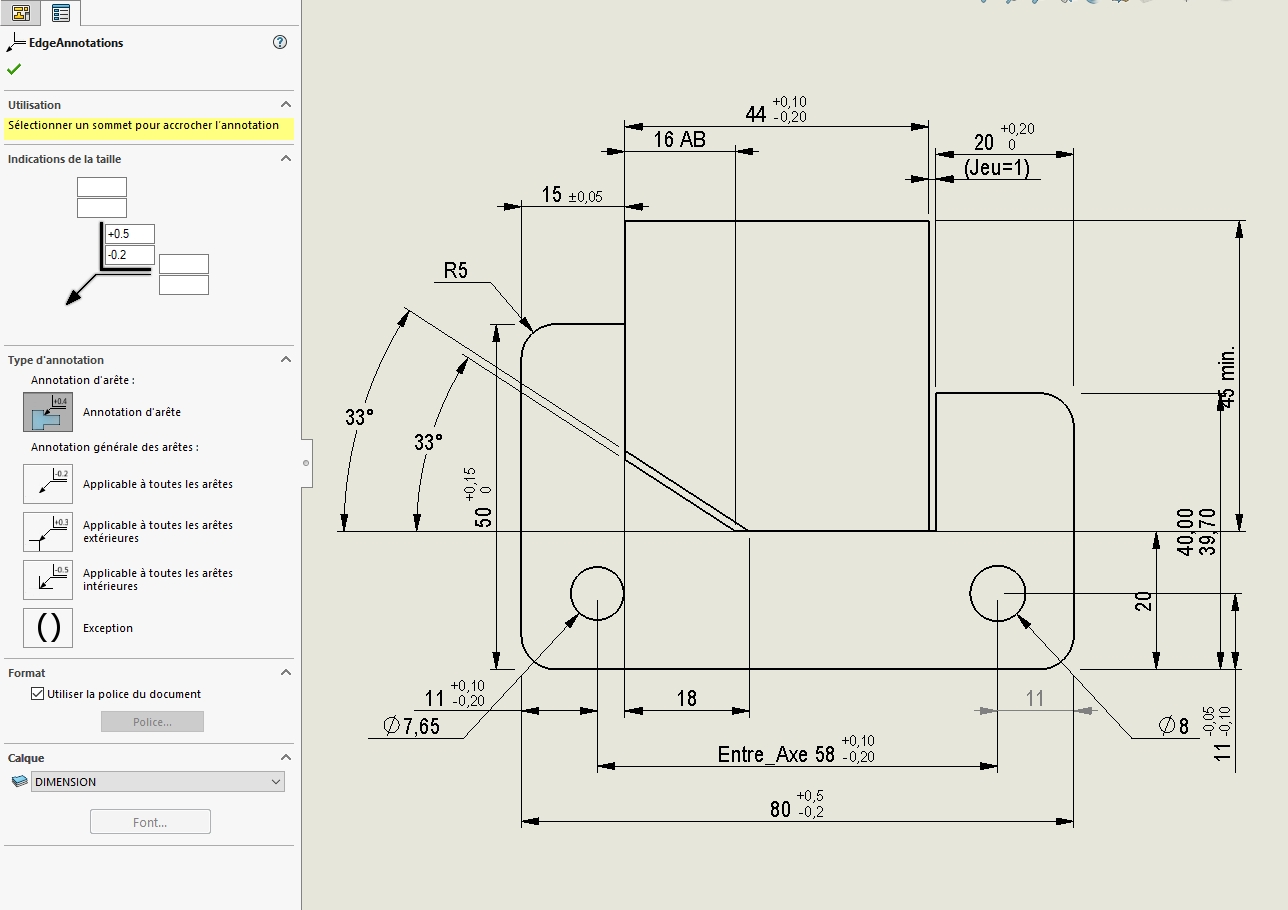Choose 'Applicable à toutes les arêtes' icon
Image resolution: width=1288 pixels, height=910 pixels.
48,484
